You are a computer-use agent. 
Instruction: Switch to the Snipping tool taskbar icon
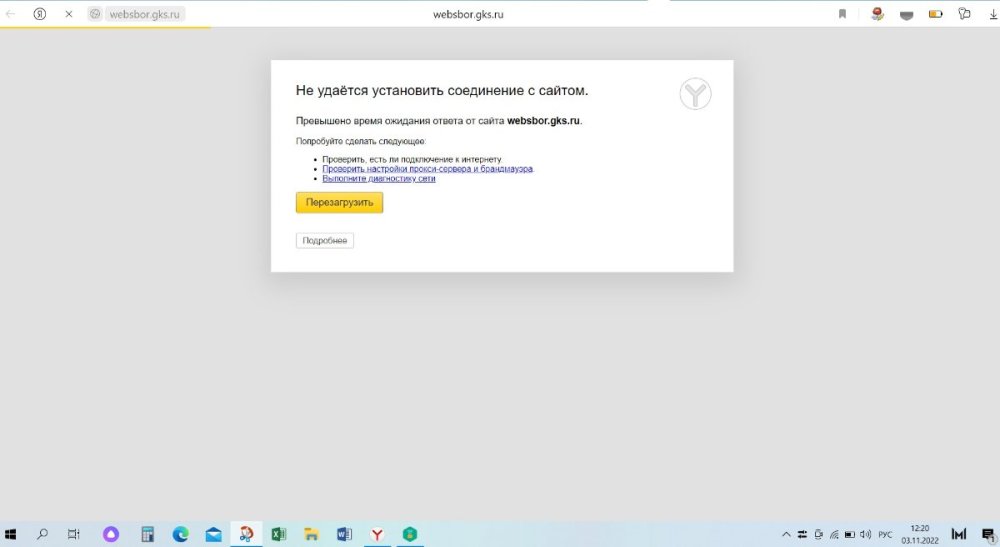coord(246,534)
